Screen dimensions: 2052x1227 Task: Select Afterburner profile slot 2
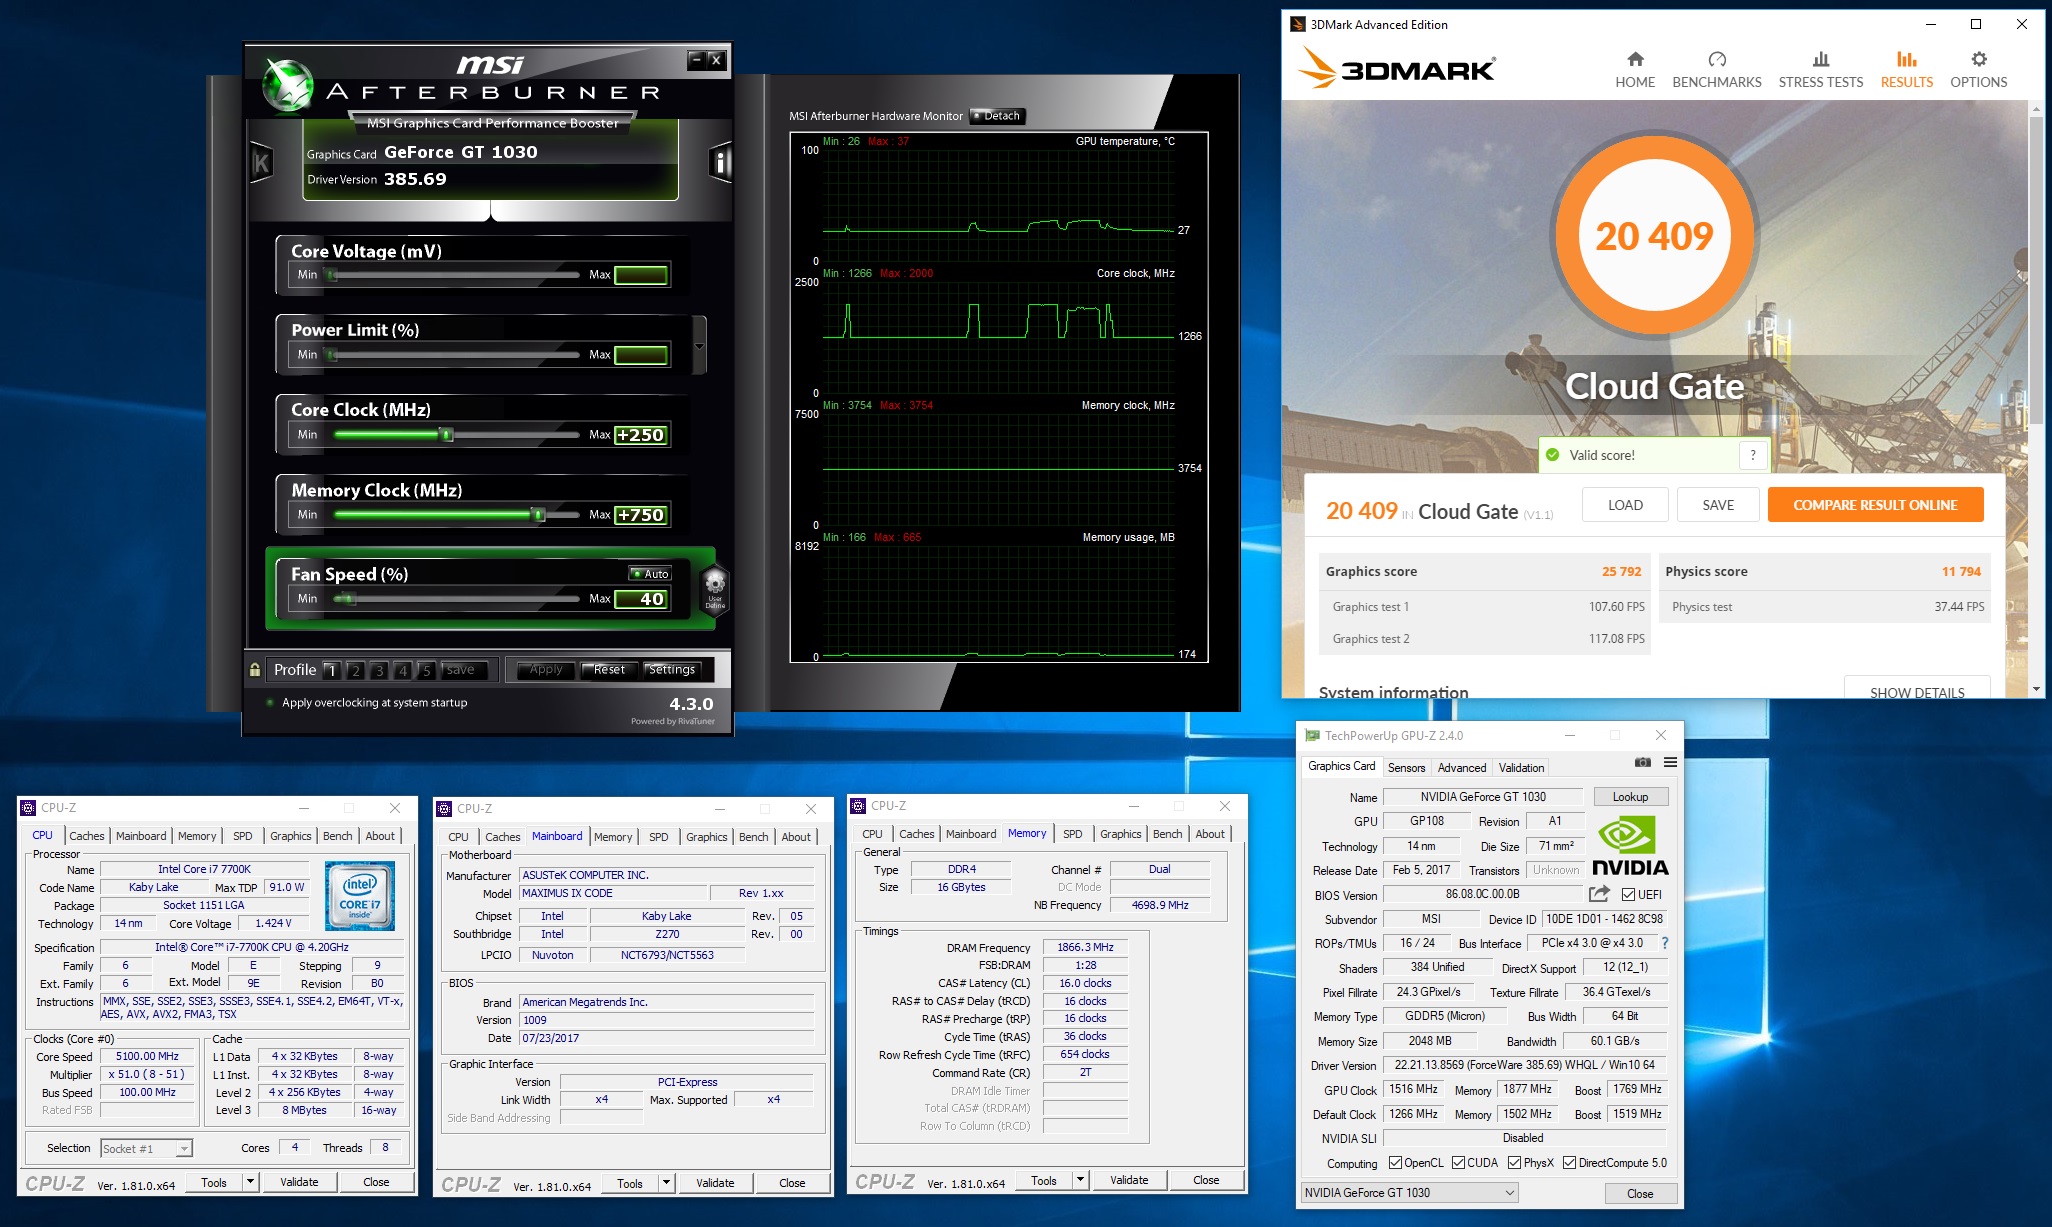[x=355, y=670]
